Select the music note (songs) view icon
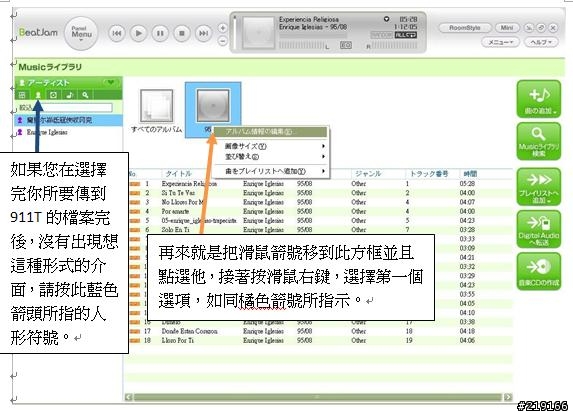 point(69,95)
